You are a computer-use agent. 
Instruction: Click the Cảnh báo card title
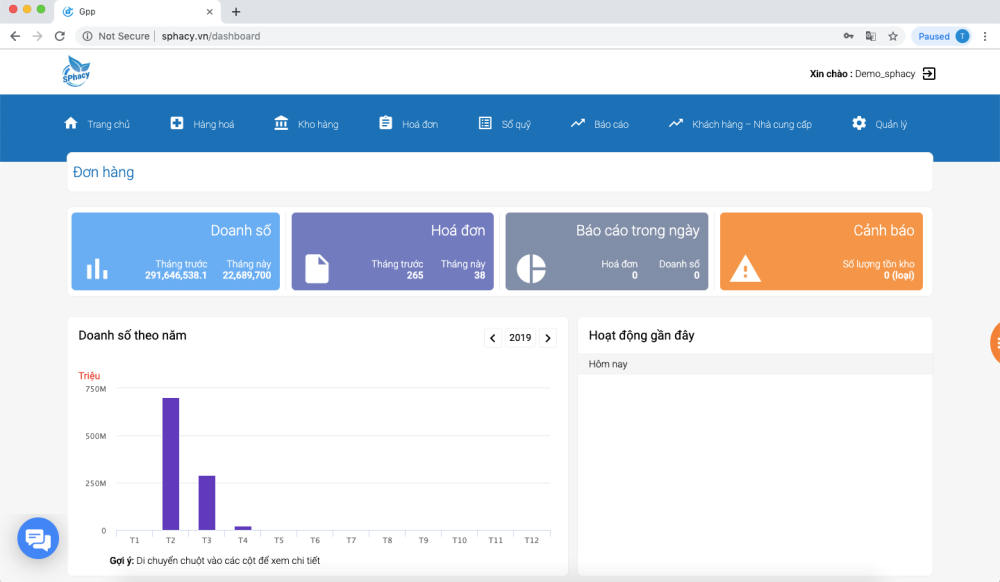tap(884, 230)
